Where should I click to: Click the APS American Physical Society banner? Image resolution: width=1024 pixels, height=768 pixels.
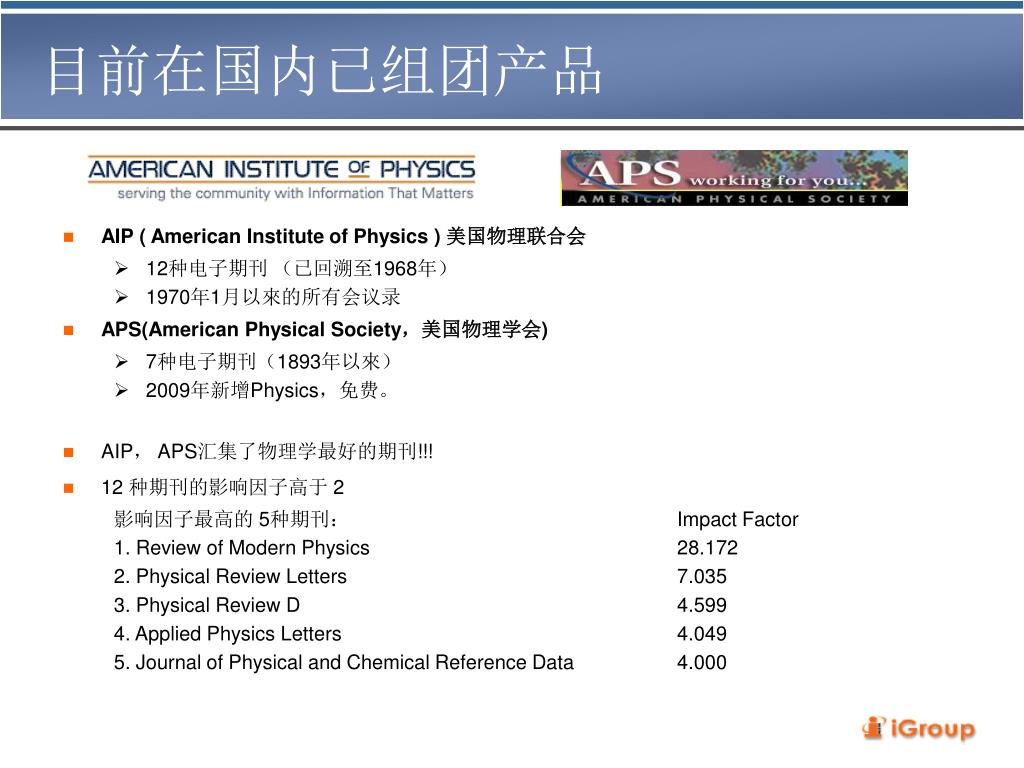click(734, 178)
